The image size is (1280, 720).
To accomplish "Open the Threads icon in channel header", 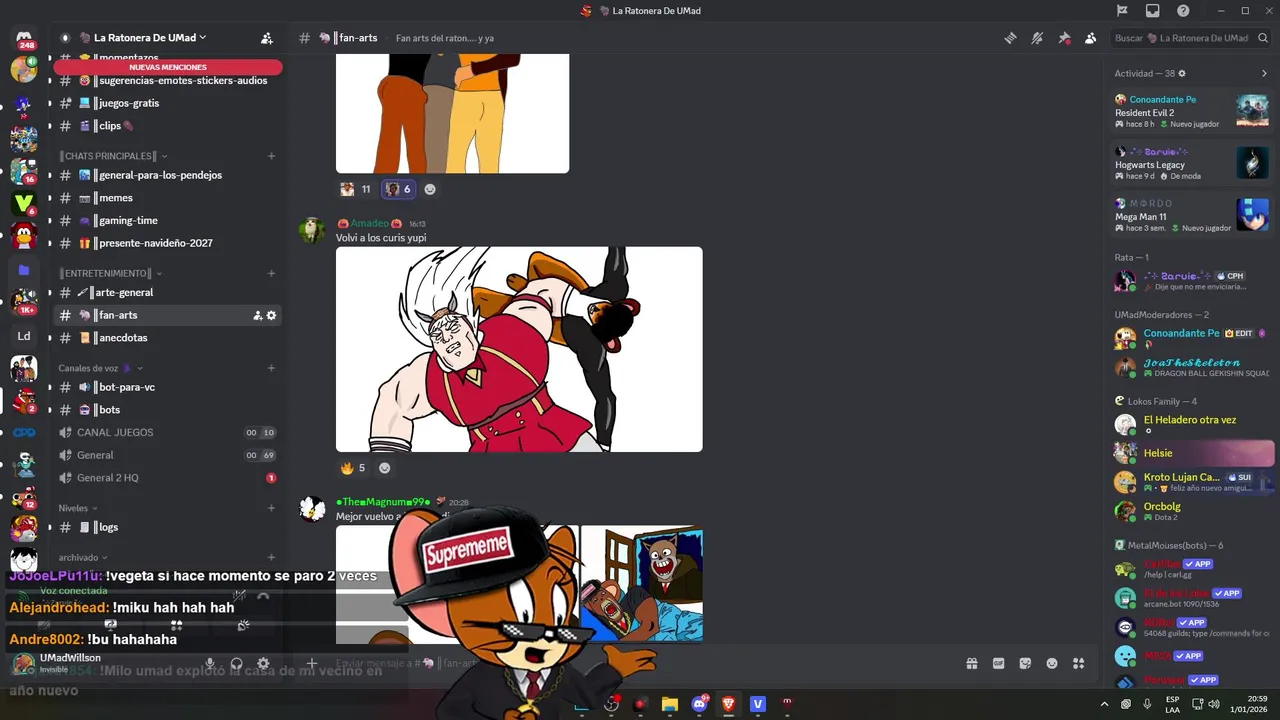I will tap(1011, 38).
